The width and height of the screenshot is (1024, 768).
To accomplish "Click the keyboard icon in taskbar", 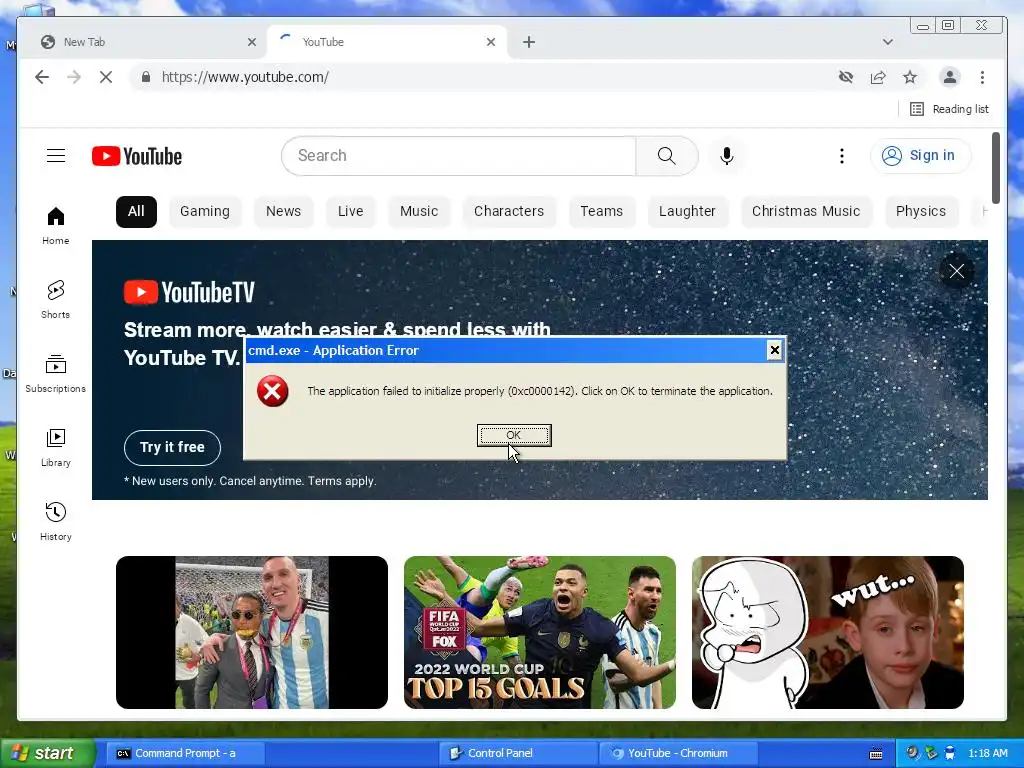I will (x=876, y=754).
